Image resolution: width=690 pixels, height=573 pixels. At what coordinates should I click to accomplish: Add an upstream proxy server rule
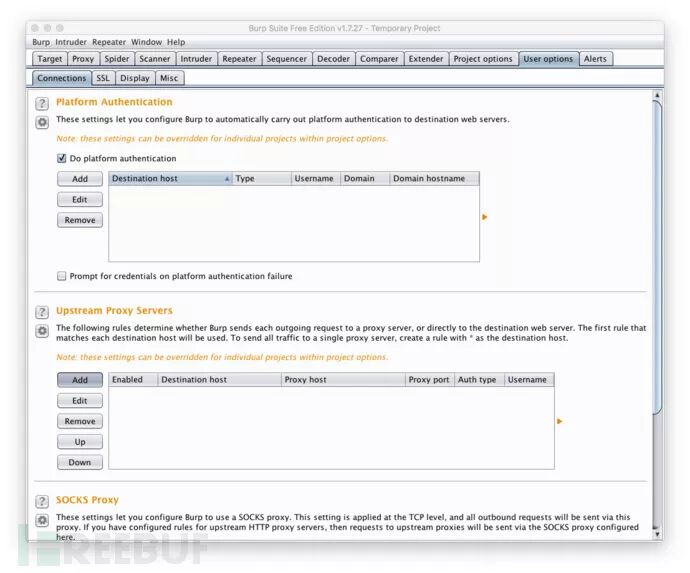(x=80, y=380)
